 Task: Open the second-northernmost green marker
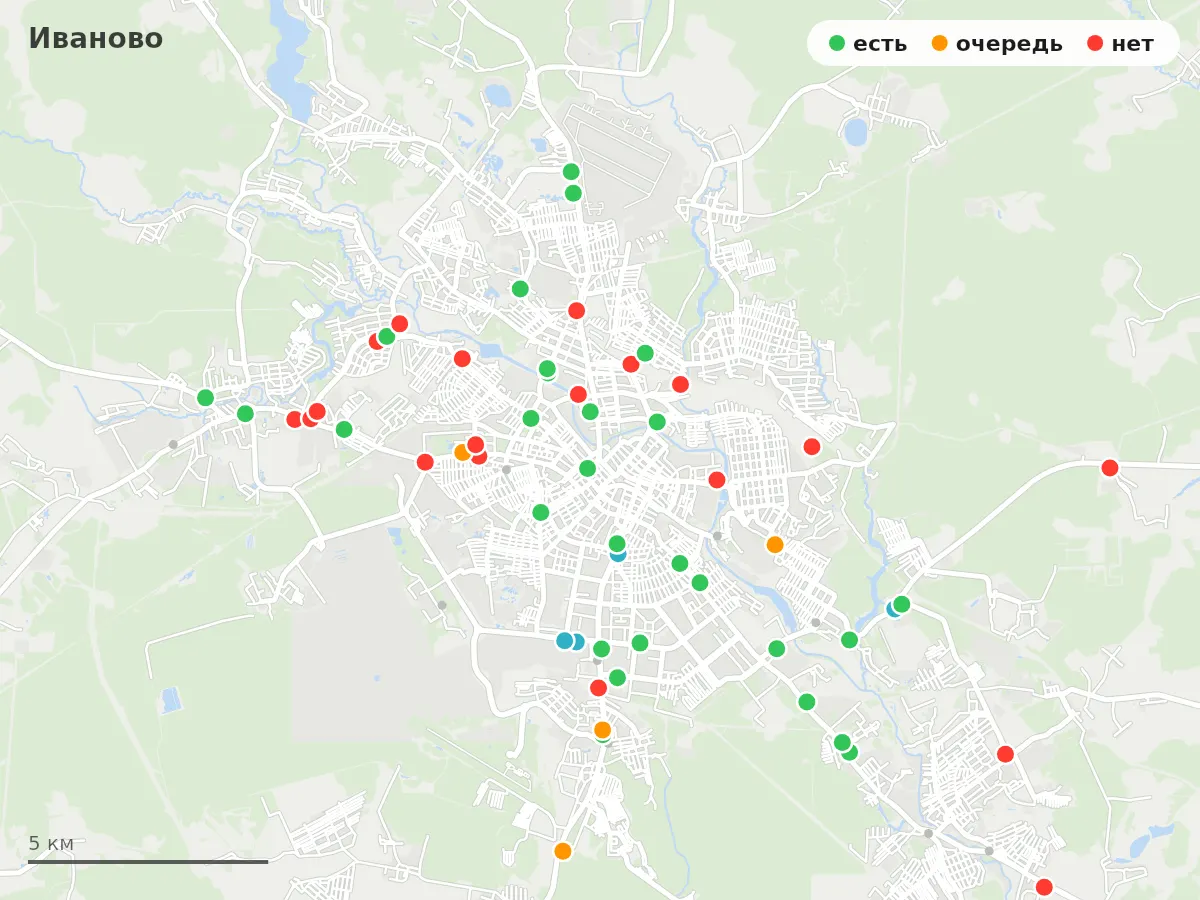(x=573, y=193)
